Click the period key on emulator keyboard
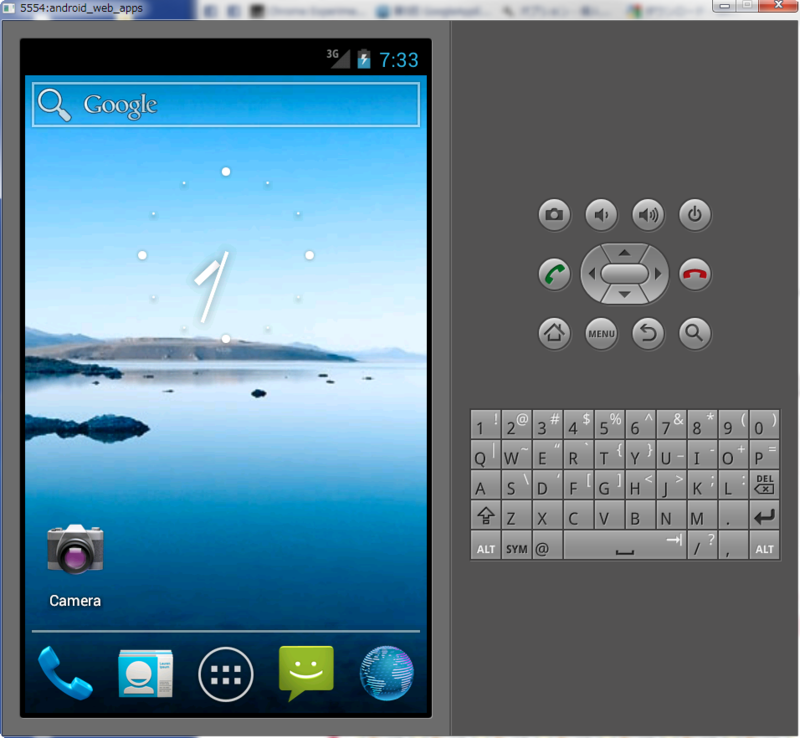This screenshot has height=738, width=800. click(733, 515)
